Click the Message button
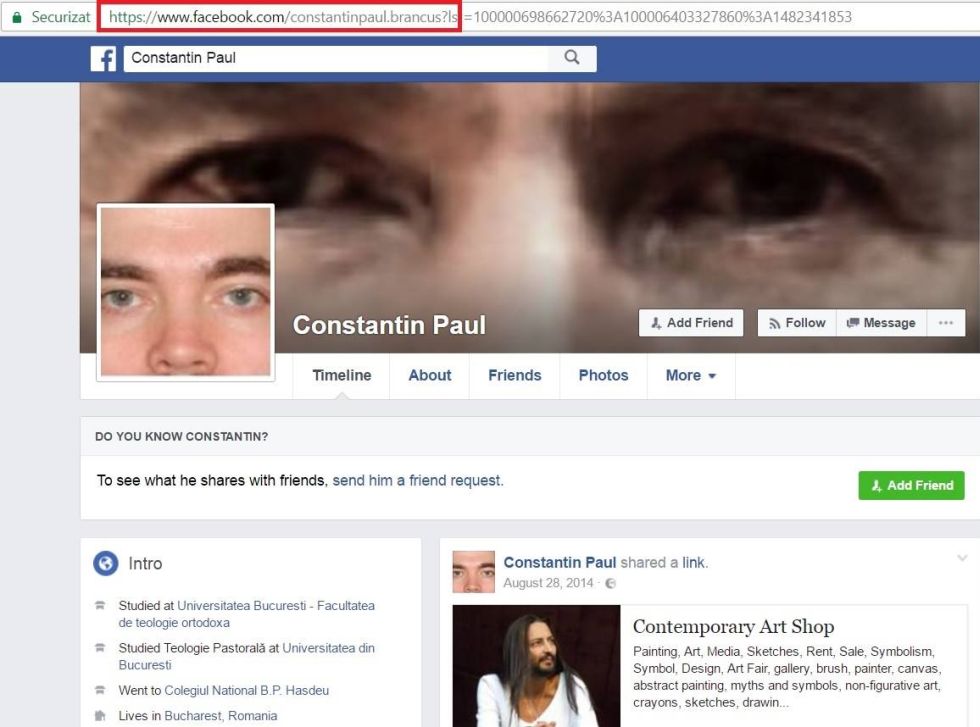This screenshot has height=727, width=980. click(x=881, y=323)
